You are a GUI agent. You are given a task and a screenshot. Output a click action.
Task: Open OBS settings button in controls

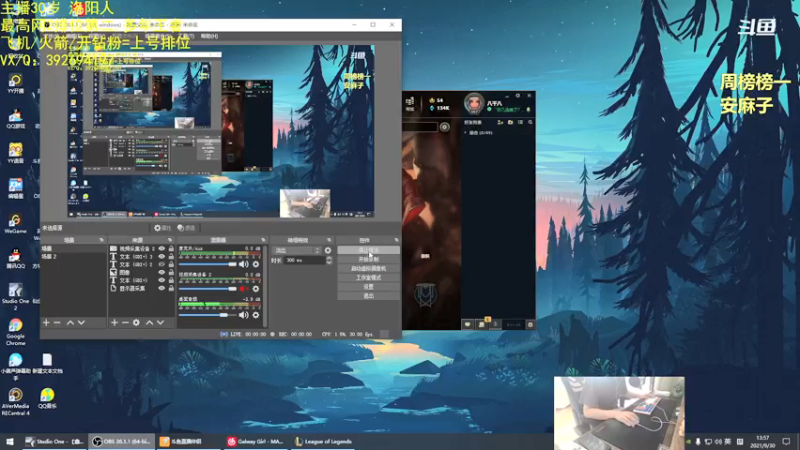[368, 287]
